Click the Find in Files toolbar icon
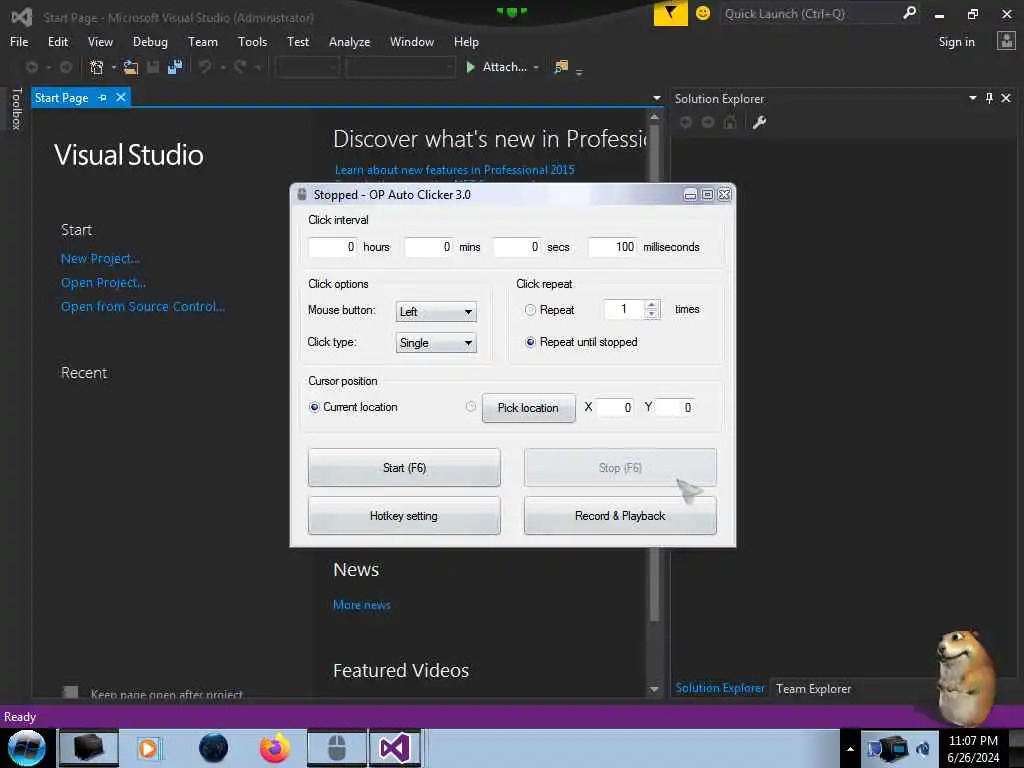 561,67
